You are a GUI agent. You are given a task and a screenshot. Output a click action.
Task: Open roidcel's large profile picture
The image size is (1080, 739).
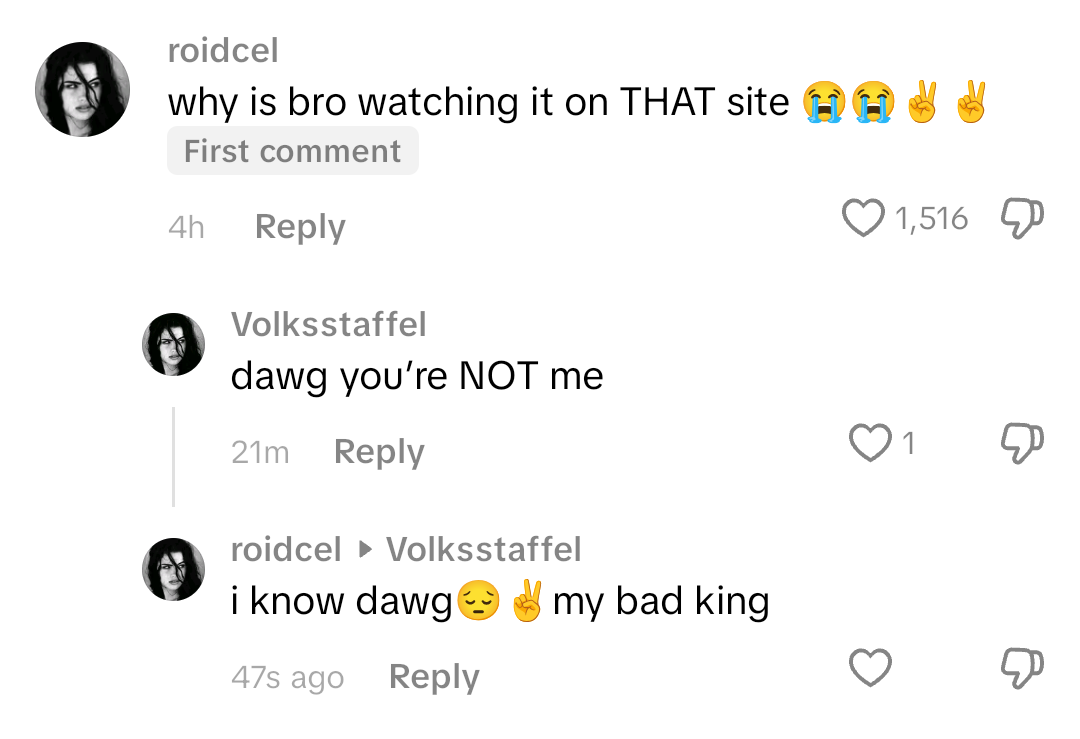(x=82, y=89)
